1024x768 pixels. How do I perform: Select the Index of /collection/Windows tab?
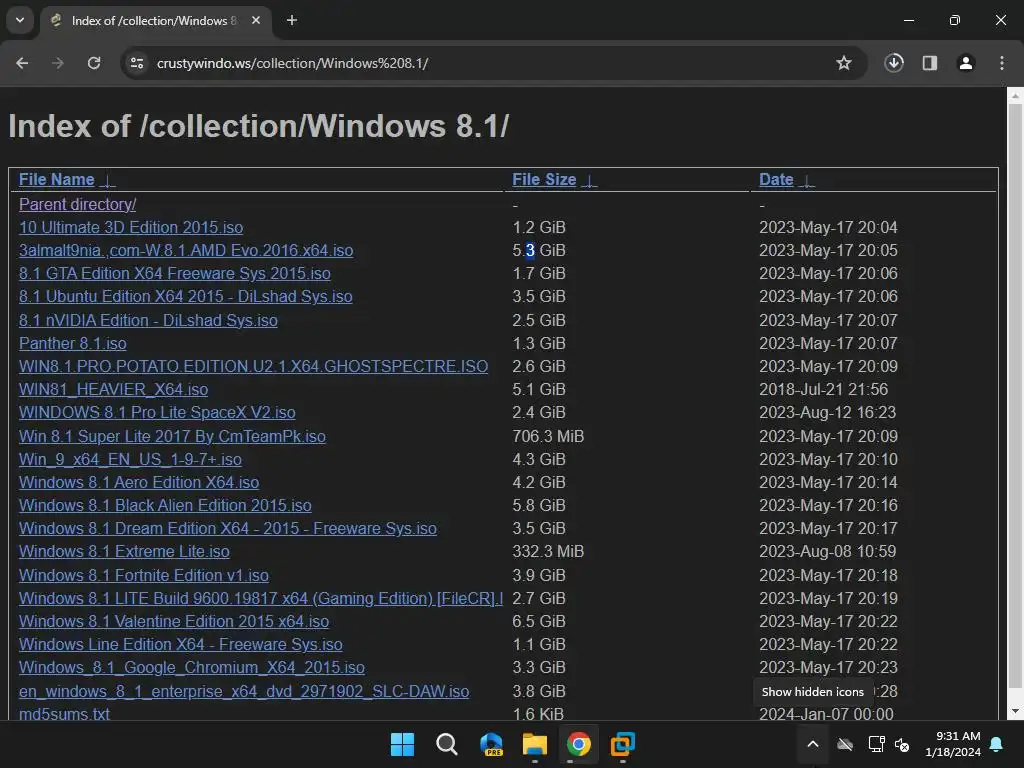(x=154, y=20)
